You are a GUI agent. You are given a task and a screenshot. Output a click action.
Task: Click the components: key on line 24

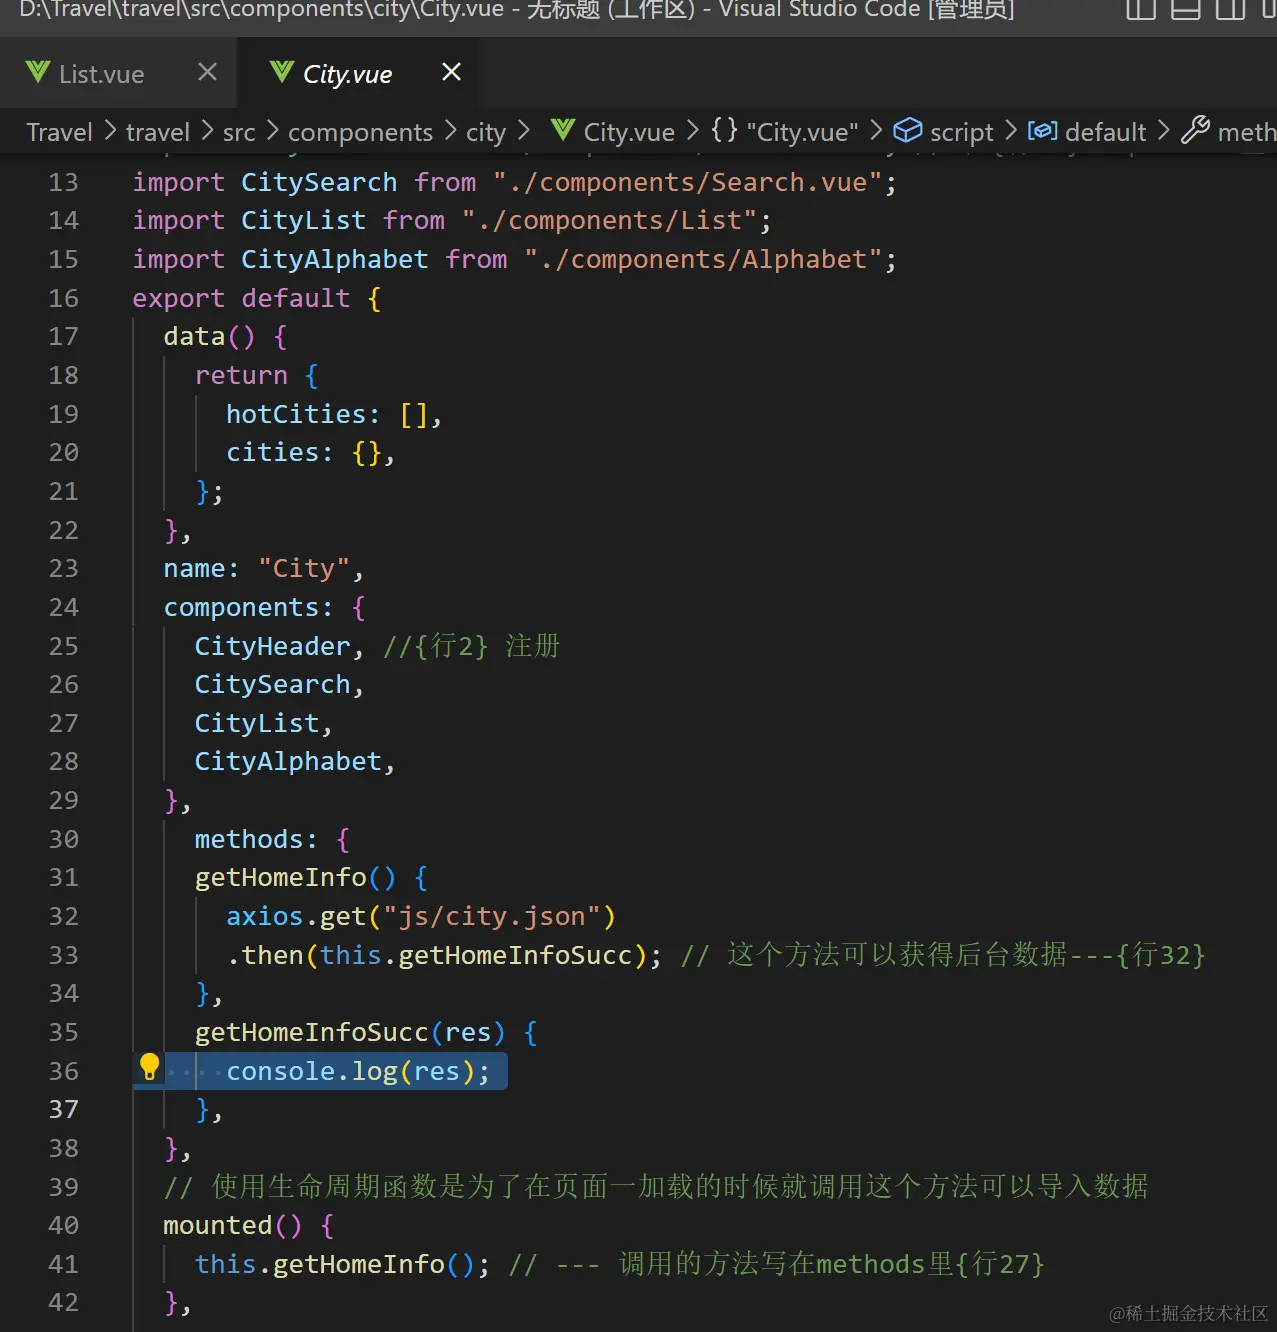click(x=248, y=607)
